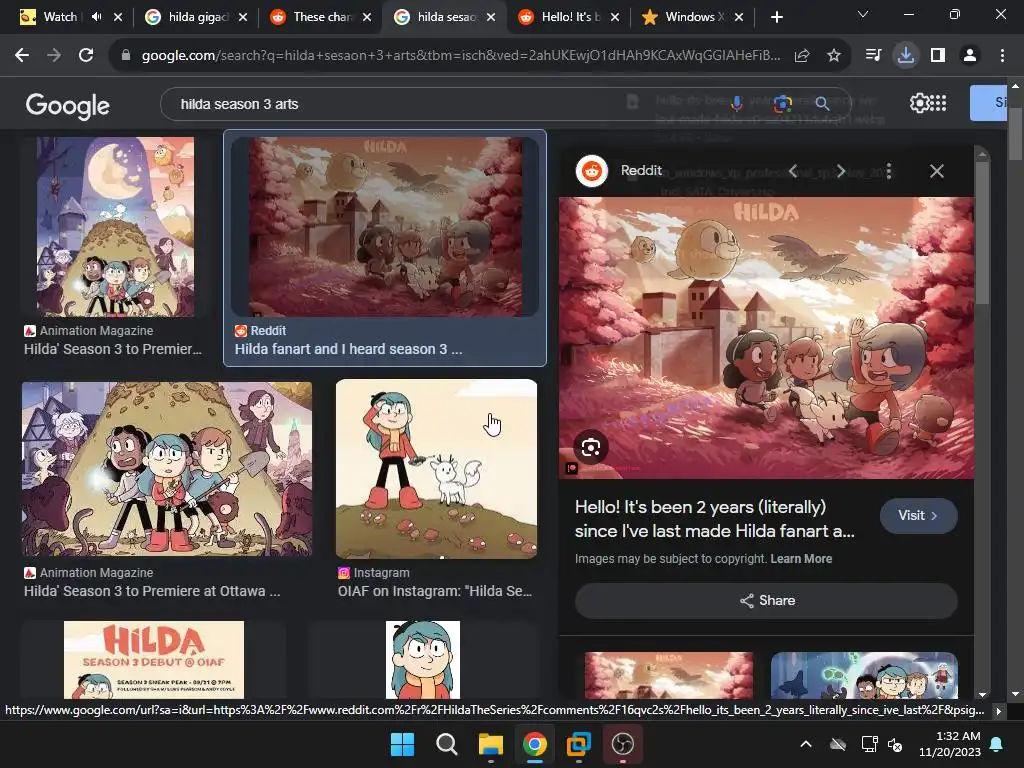
Task: Open the notifications bell
Action: 997,744
